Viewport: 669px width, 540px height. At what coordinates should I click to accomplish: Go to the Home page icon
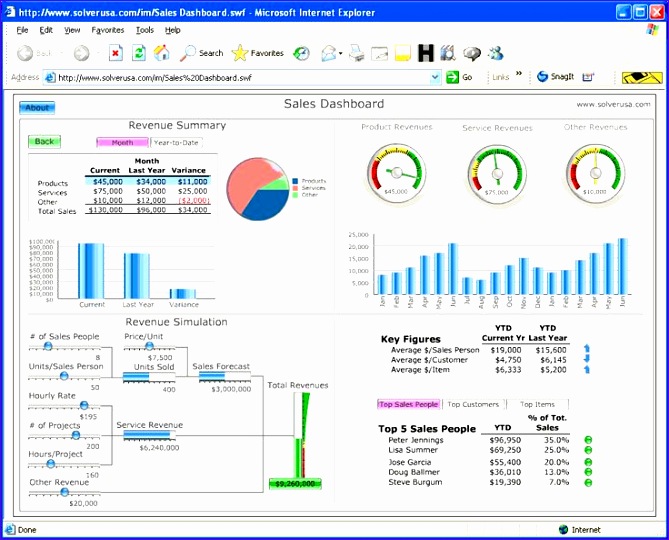tap(162, 53)
